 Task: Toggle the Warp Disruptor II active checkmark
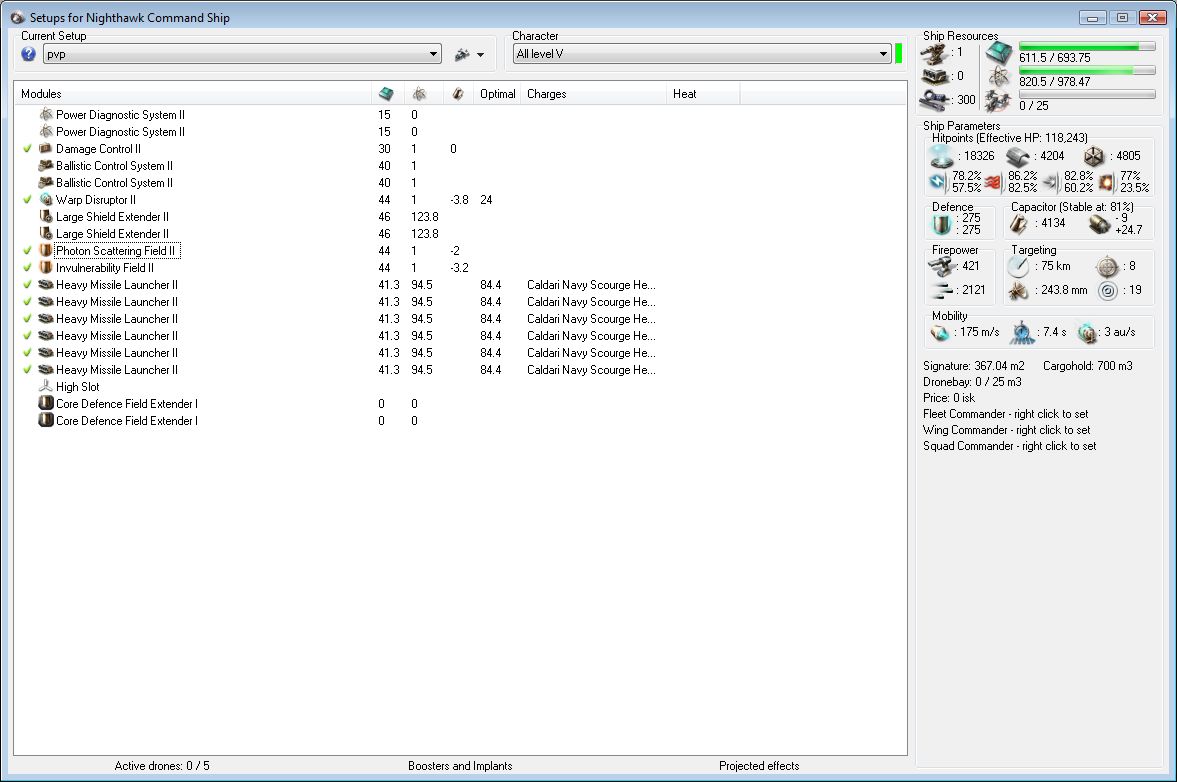[28, 200]
